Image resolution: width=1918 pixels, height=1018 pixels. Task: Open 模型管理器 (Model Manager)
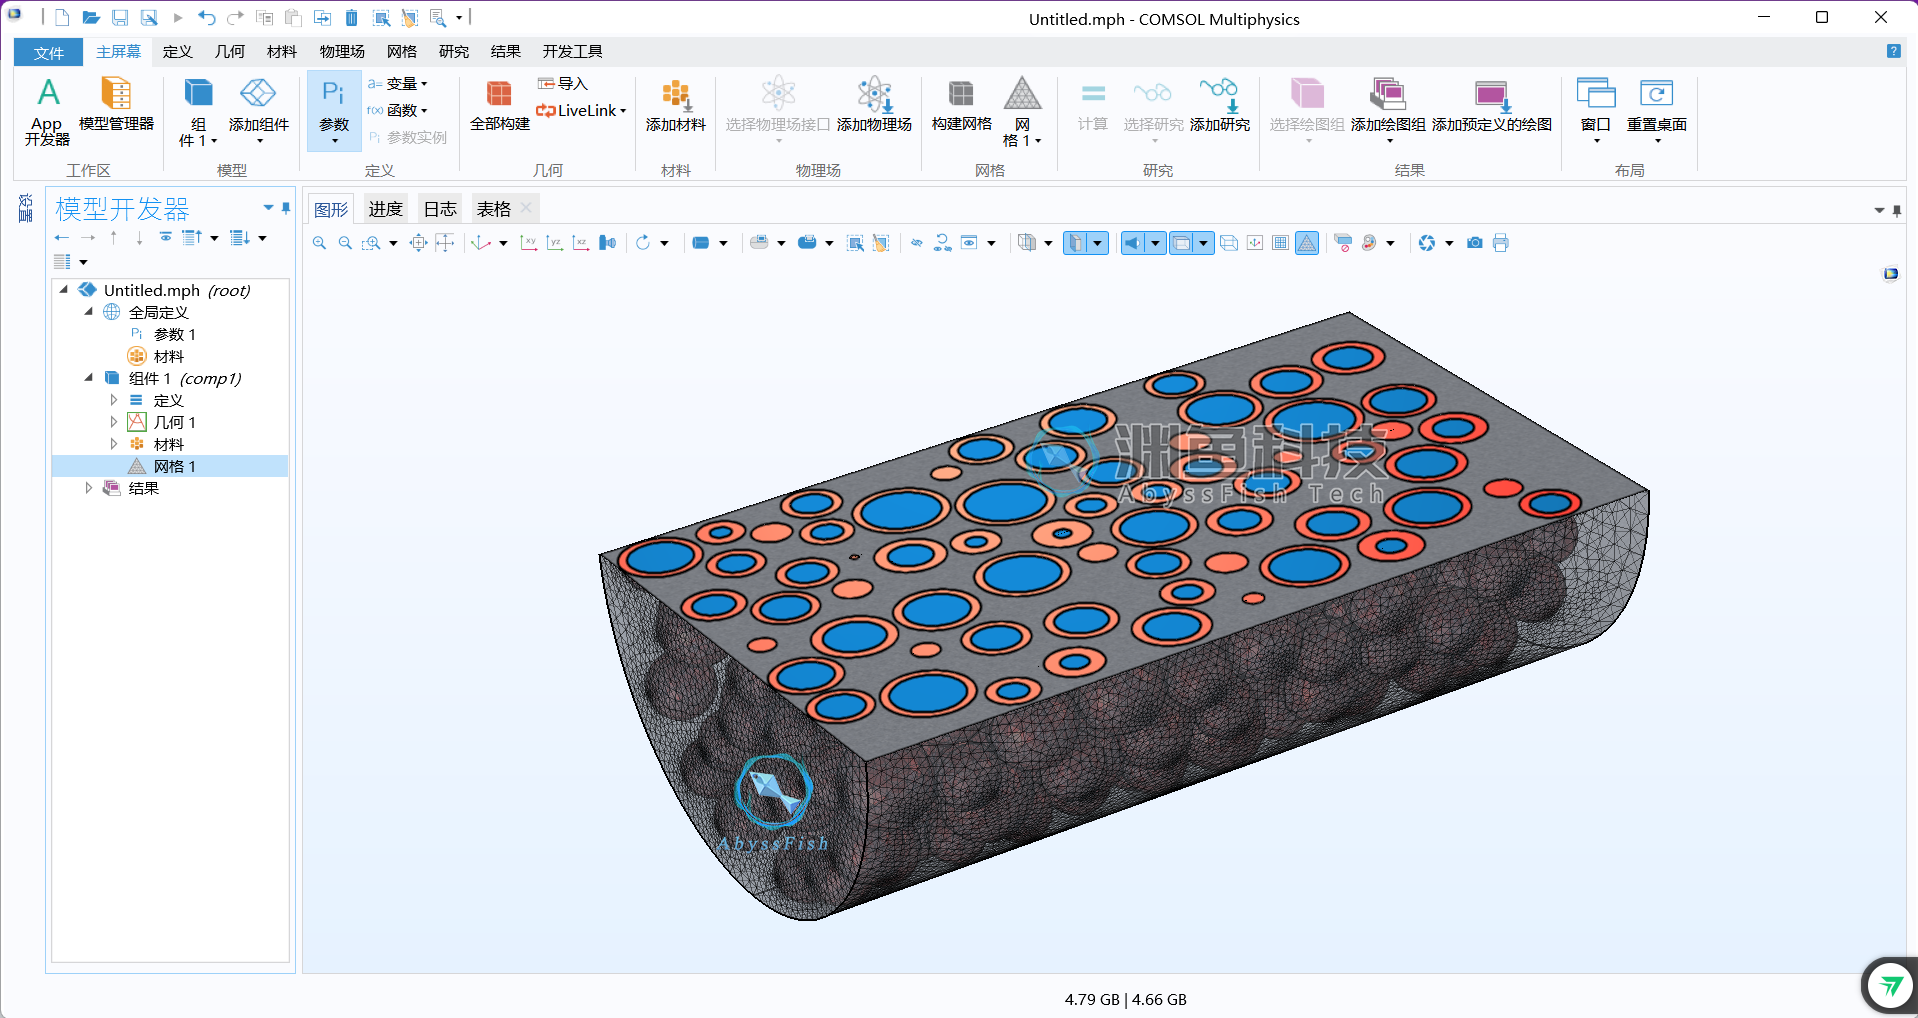pos(116,105)
